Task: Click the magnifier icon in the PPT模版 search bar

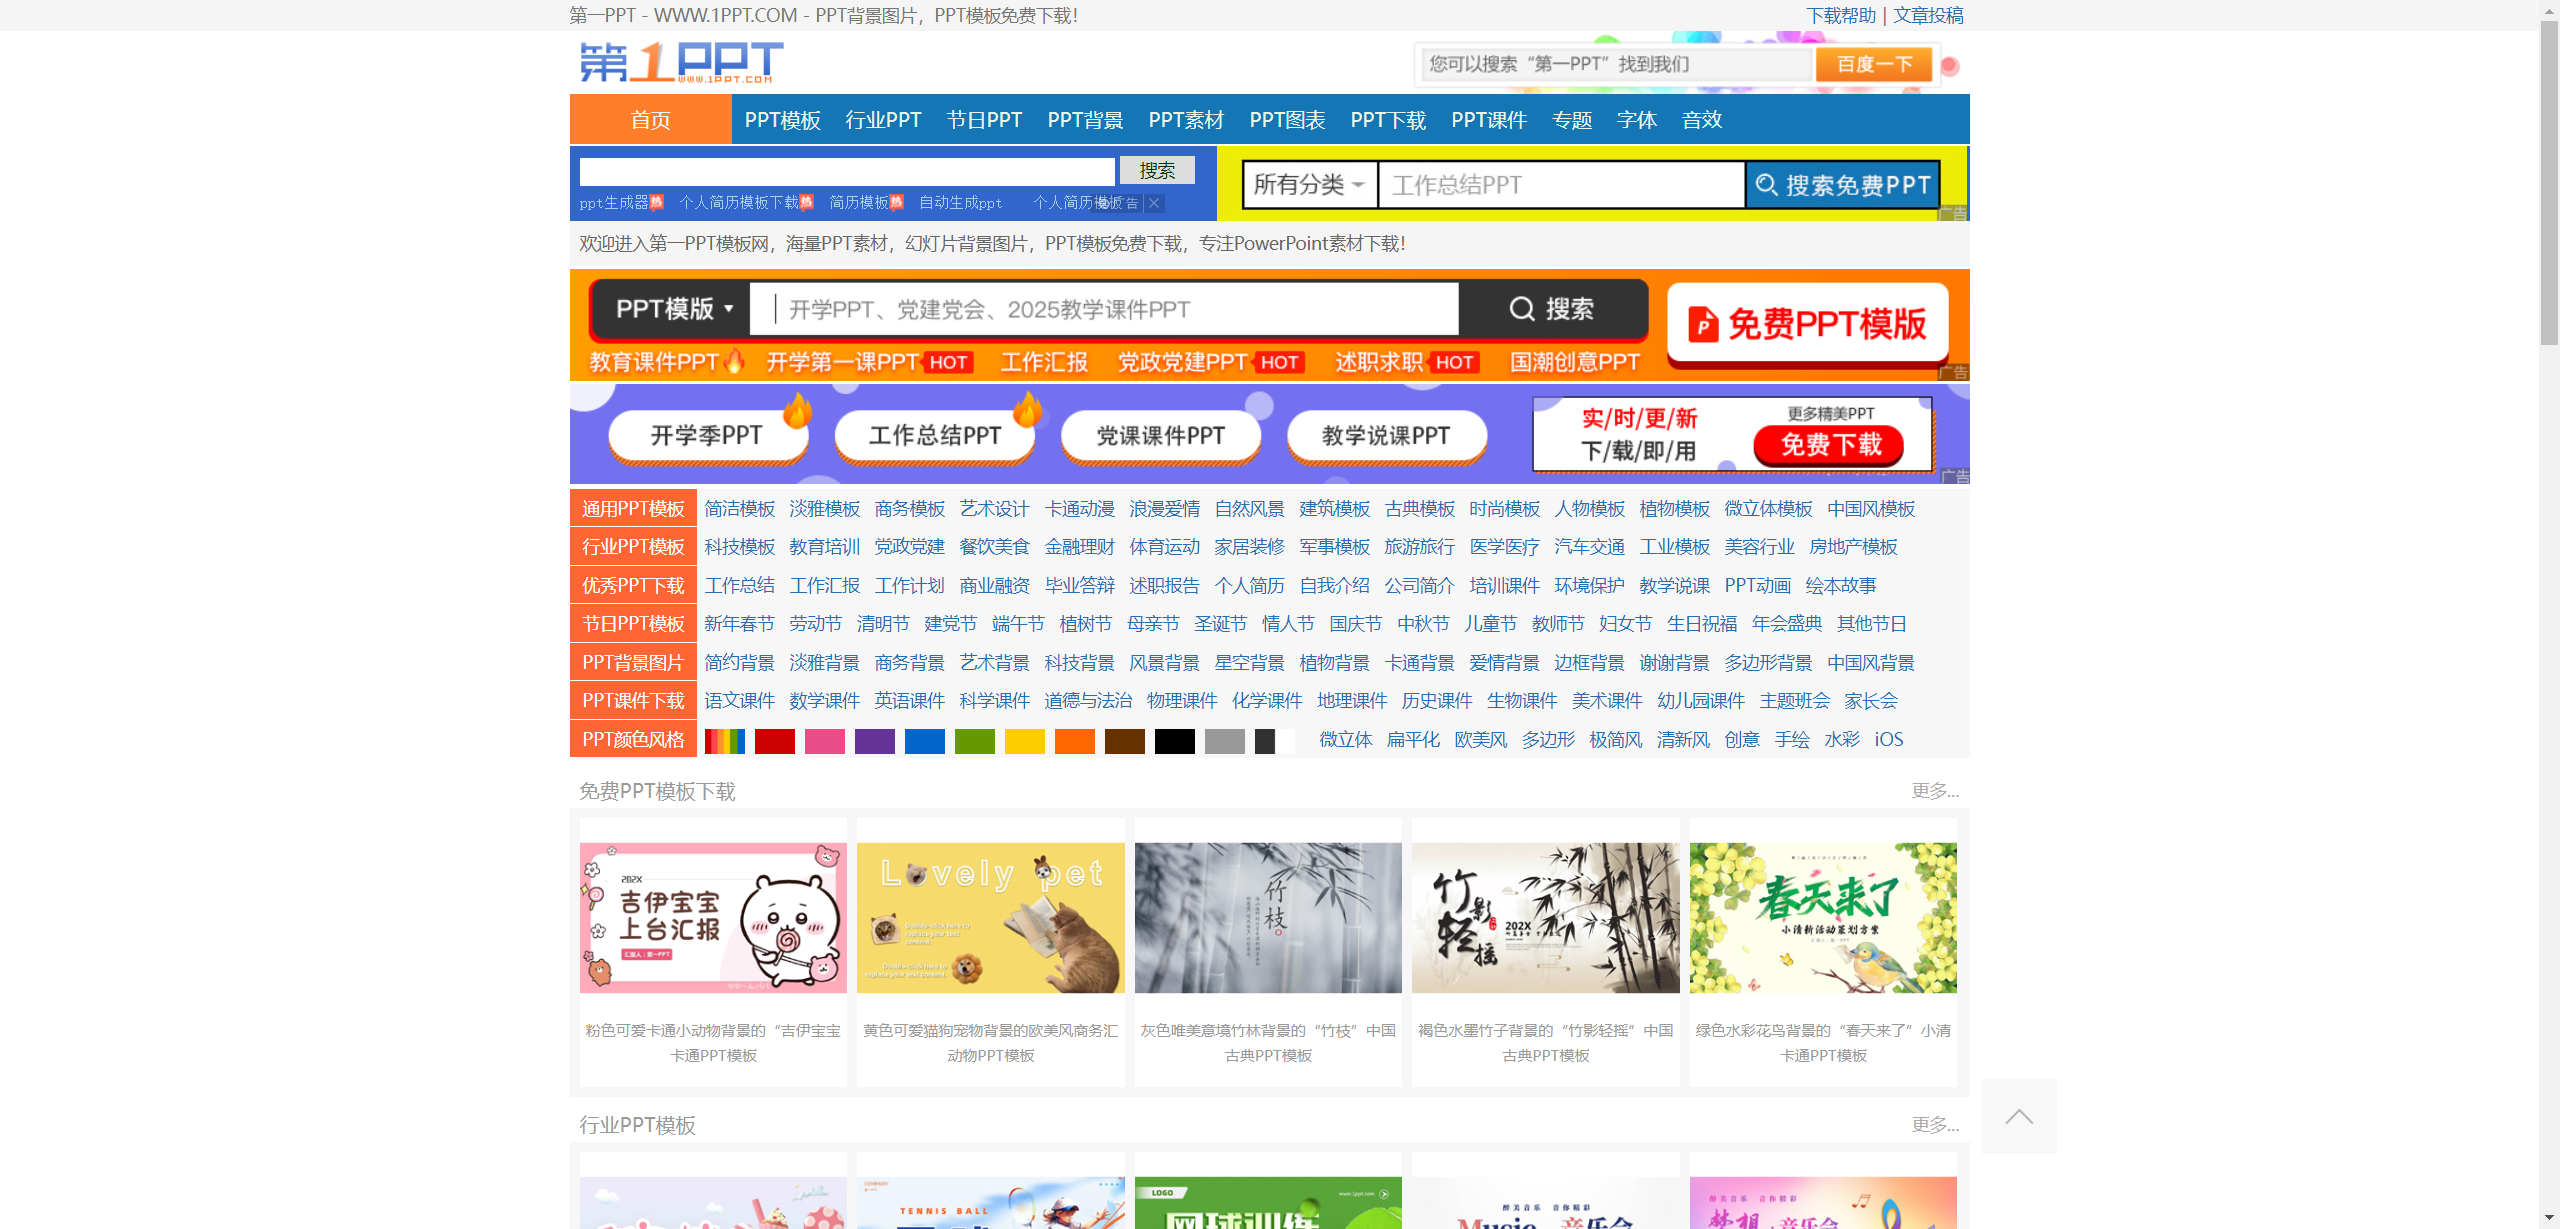Action: point(1521,309)
